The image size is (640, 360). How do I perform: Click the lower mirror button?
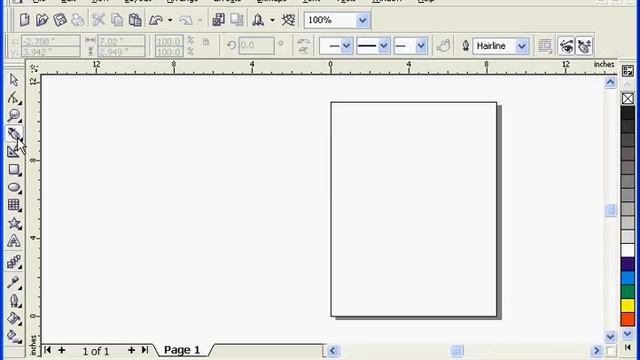[303, 50]
